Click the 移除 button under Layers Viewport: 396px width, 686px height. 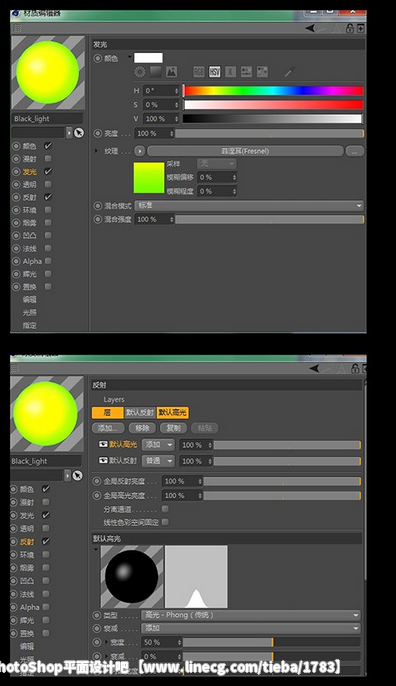(142, 428)
